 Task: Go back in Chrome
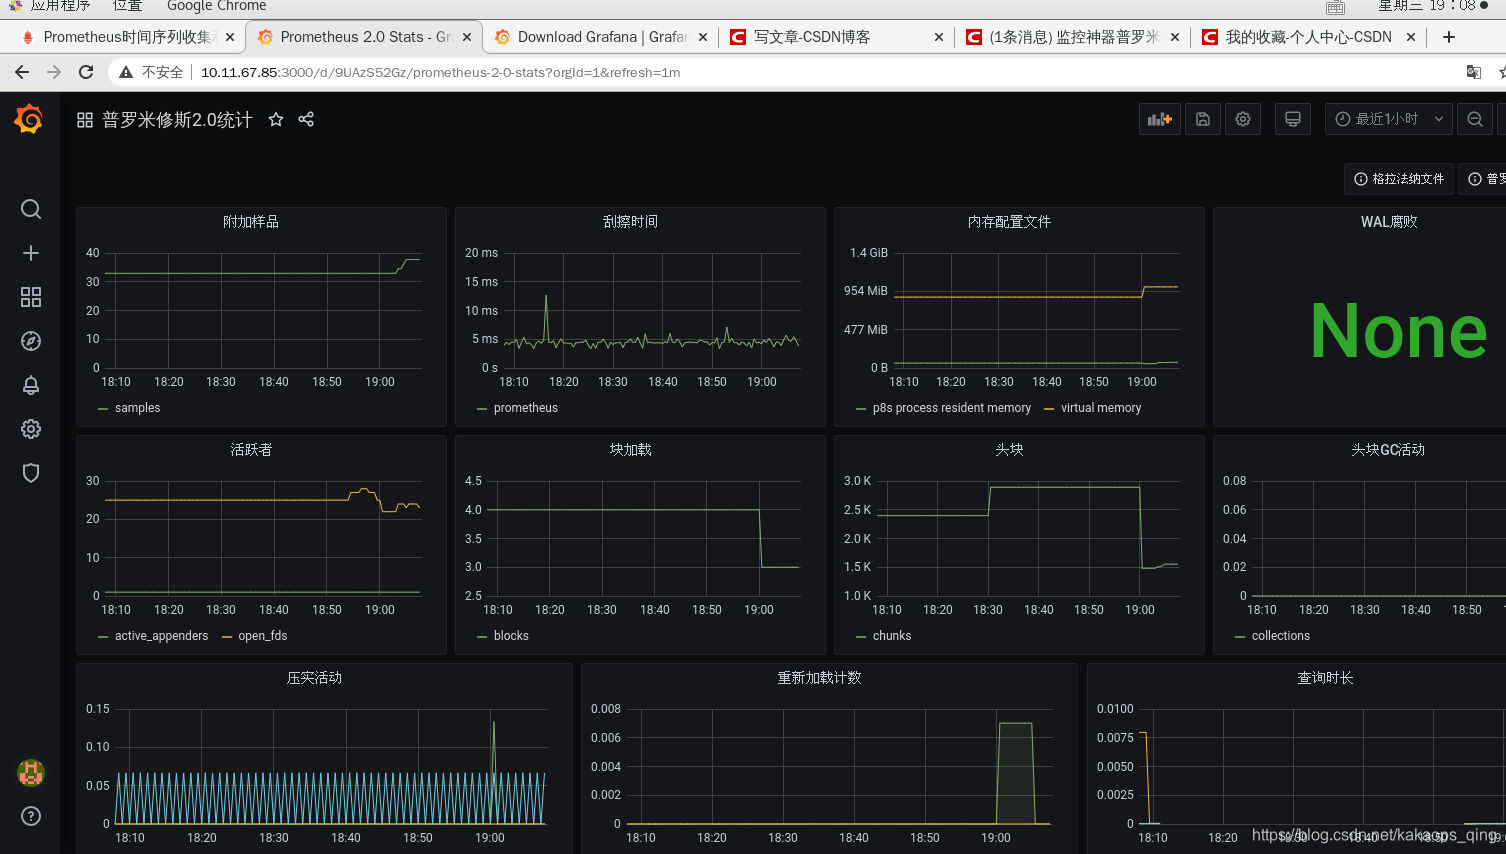click(22, 72)
